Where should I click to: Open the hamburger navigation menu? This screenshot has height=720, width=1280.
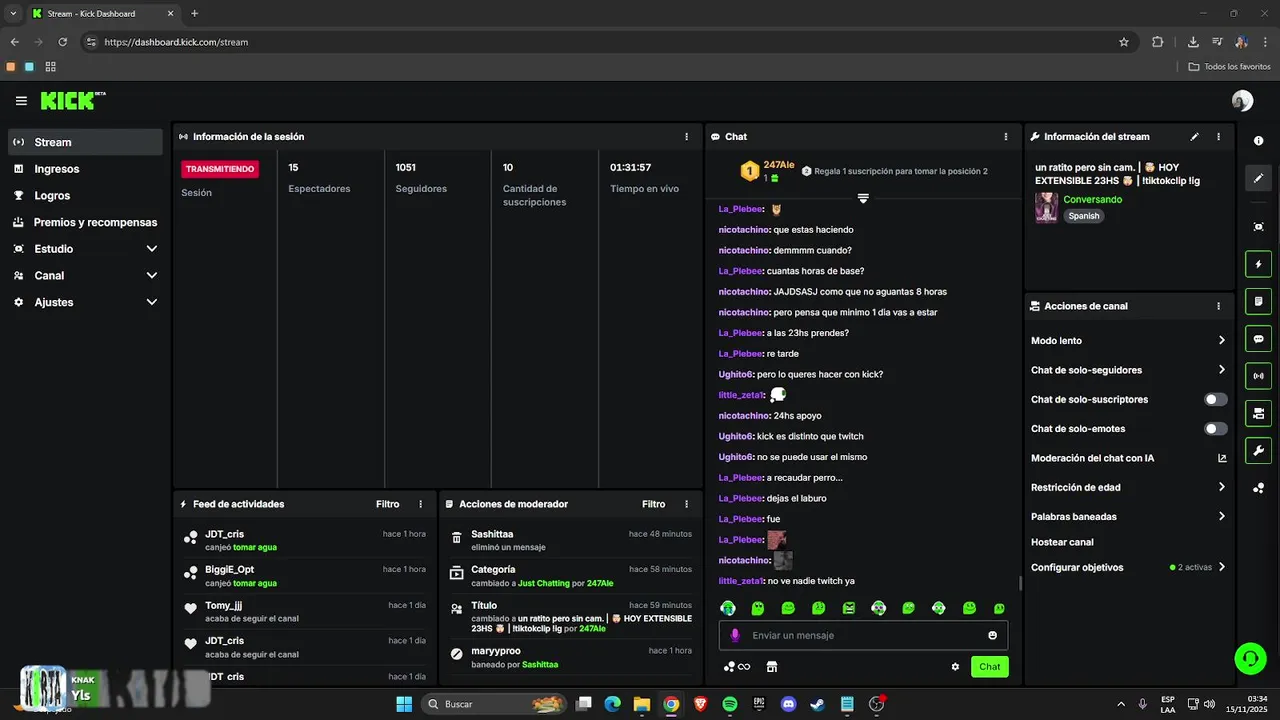click(x=21, y=101)
